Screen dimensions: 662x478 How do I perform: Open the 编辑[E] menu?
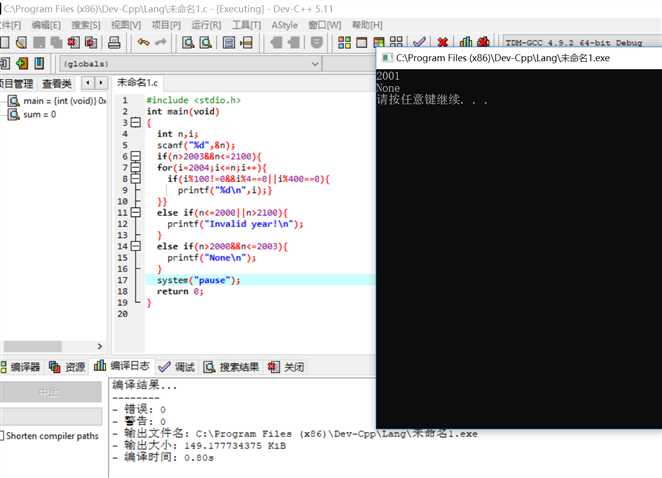pyautogui.click(x=46, y=25)
